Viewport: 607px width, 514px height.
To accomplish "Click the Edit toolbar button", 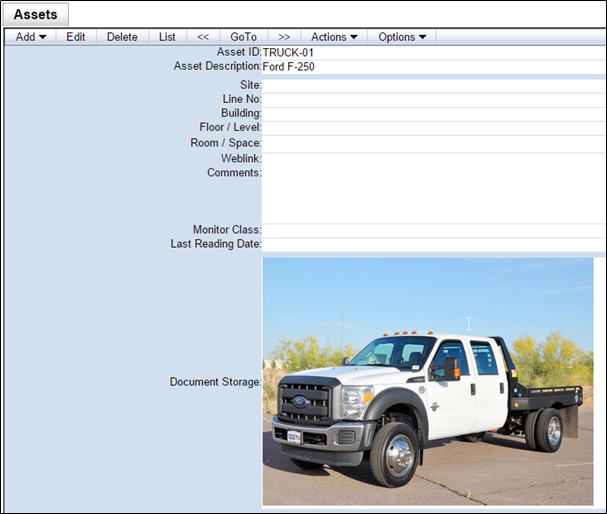I will tap(75, 37).
